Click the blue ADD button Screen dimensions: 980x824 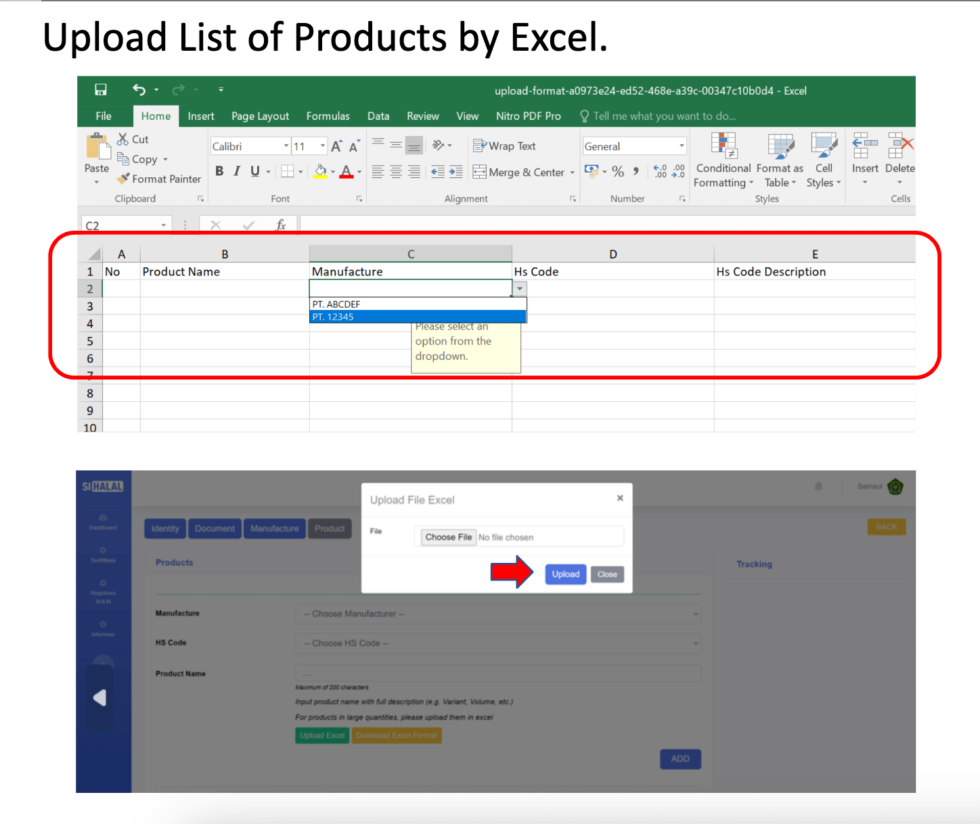680,759
